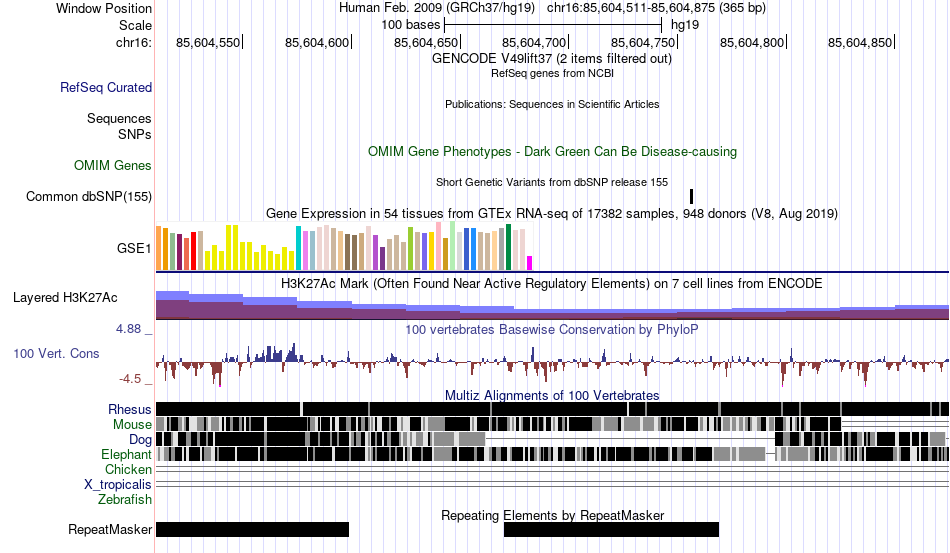The height and width of the screenshot is (553, 950).
Task: Click the X_tropicalis alignment row label
Action: [x=118, y=485]
